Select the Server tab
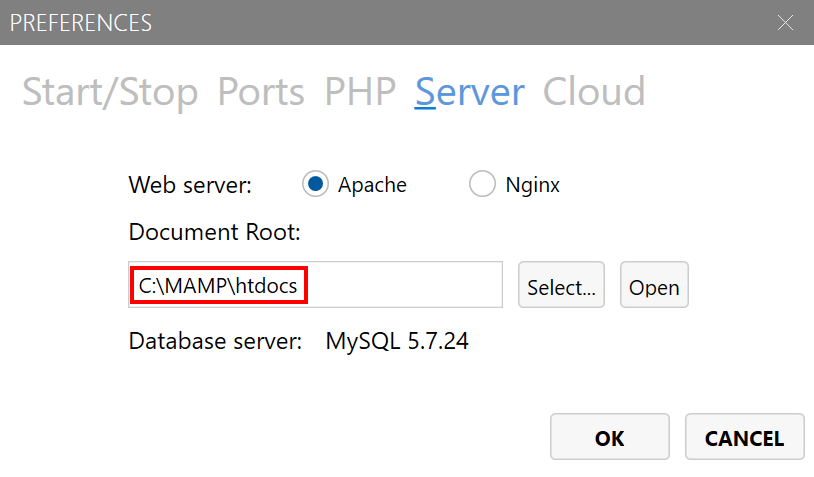 (x=469, y=92)
